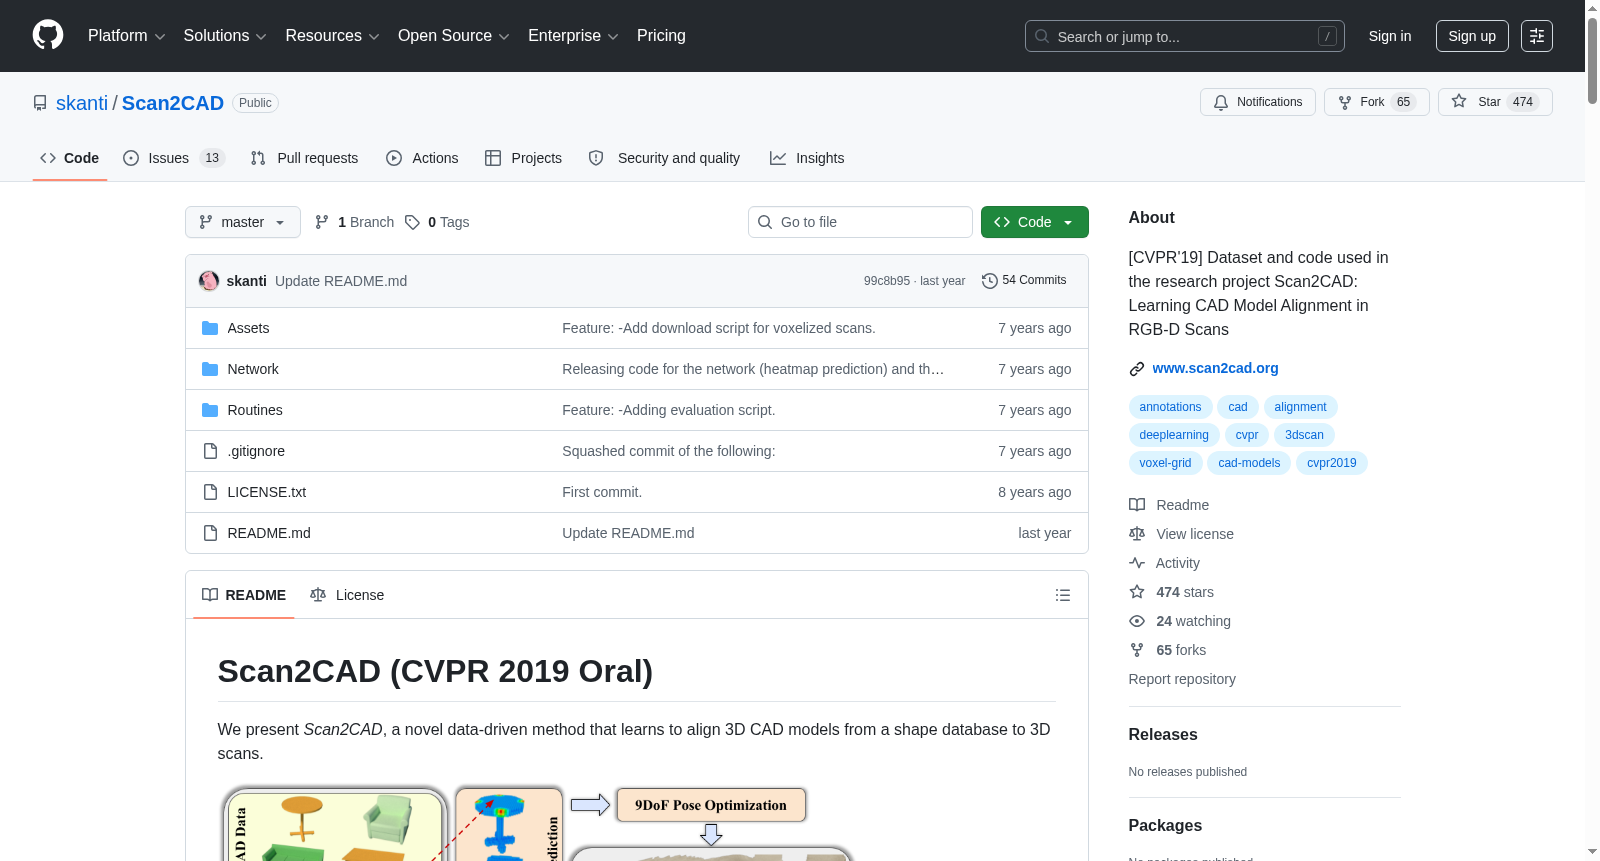Click the bell icon in Notifications button
Image resolution: width=1600 pixels, height=861 pixels.
(x=1221, y=102)
